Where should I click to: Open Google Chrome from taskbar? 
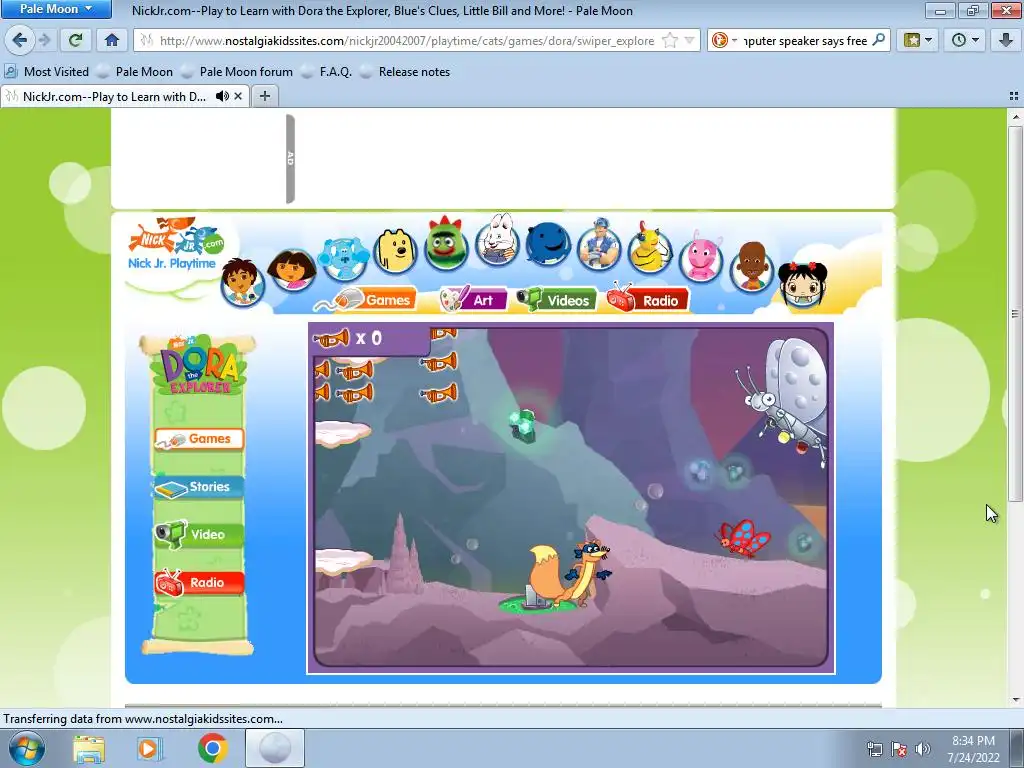213,748
